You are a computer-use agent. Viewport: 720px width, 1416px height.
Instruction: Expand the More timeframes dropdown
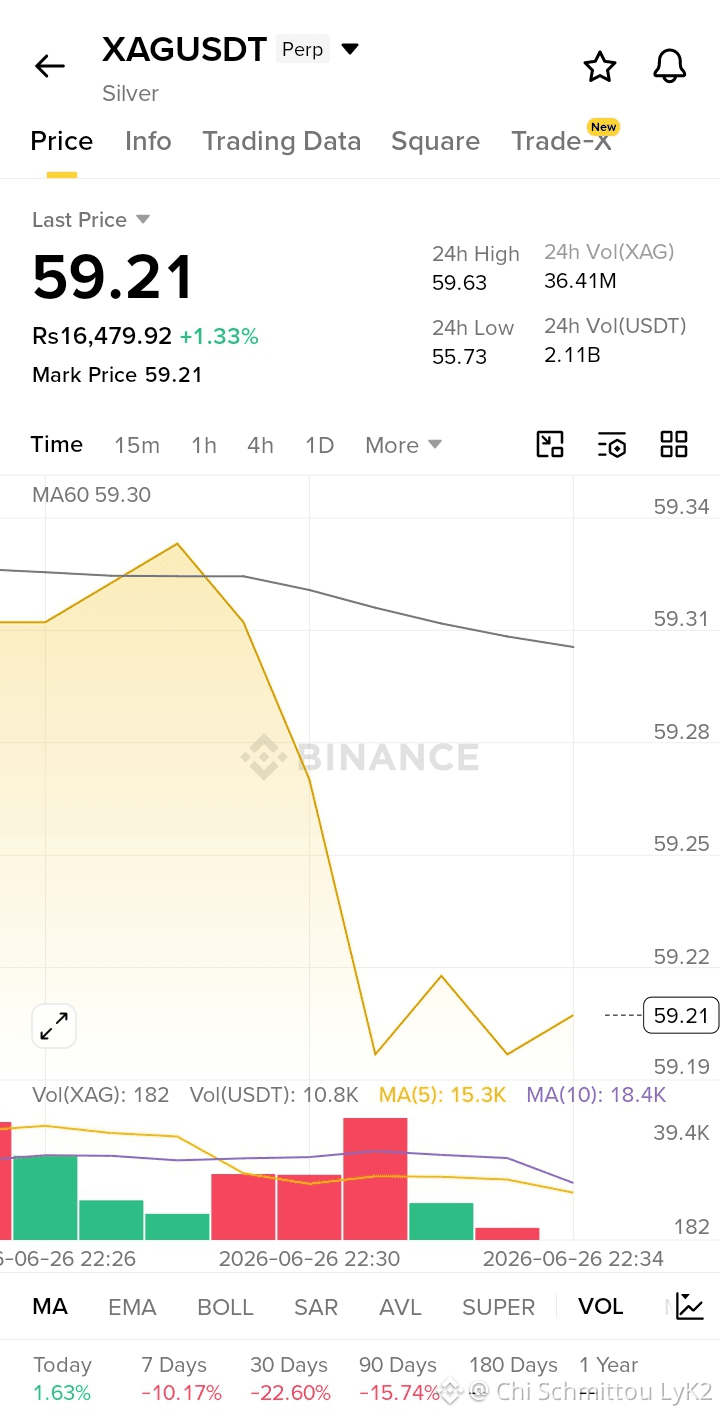point(403,445)
